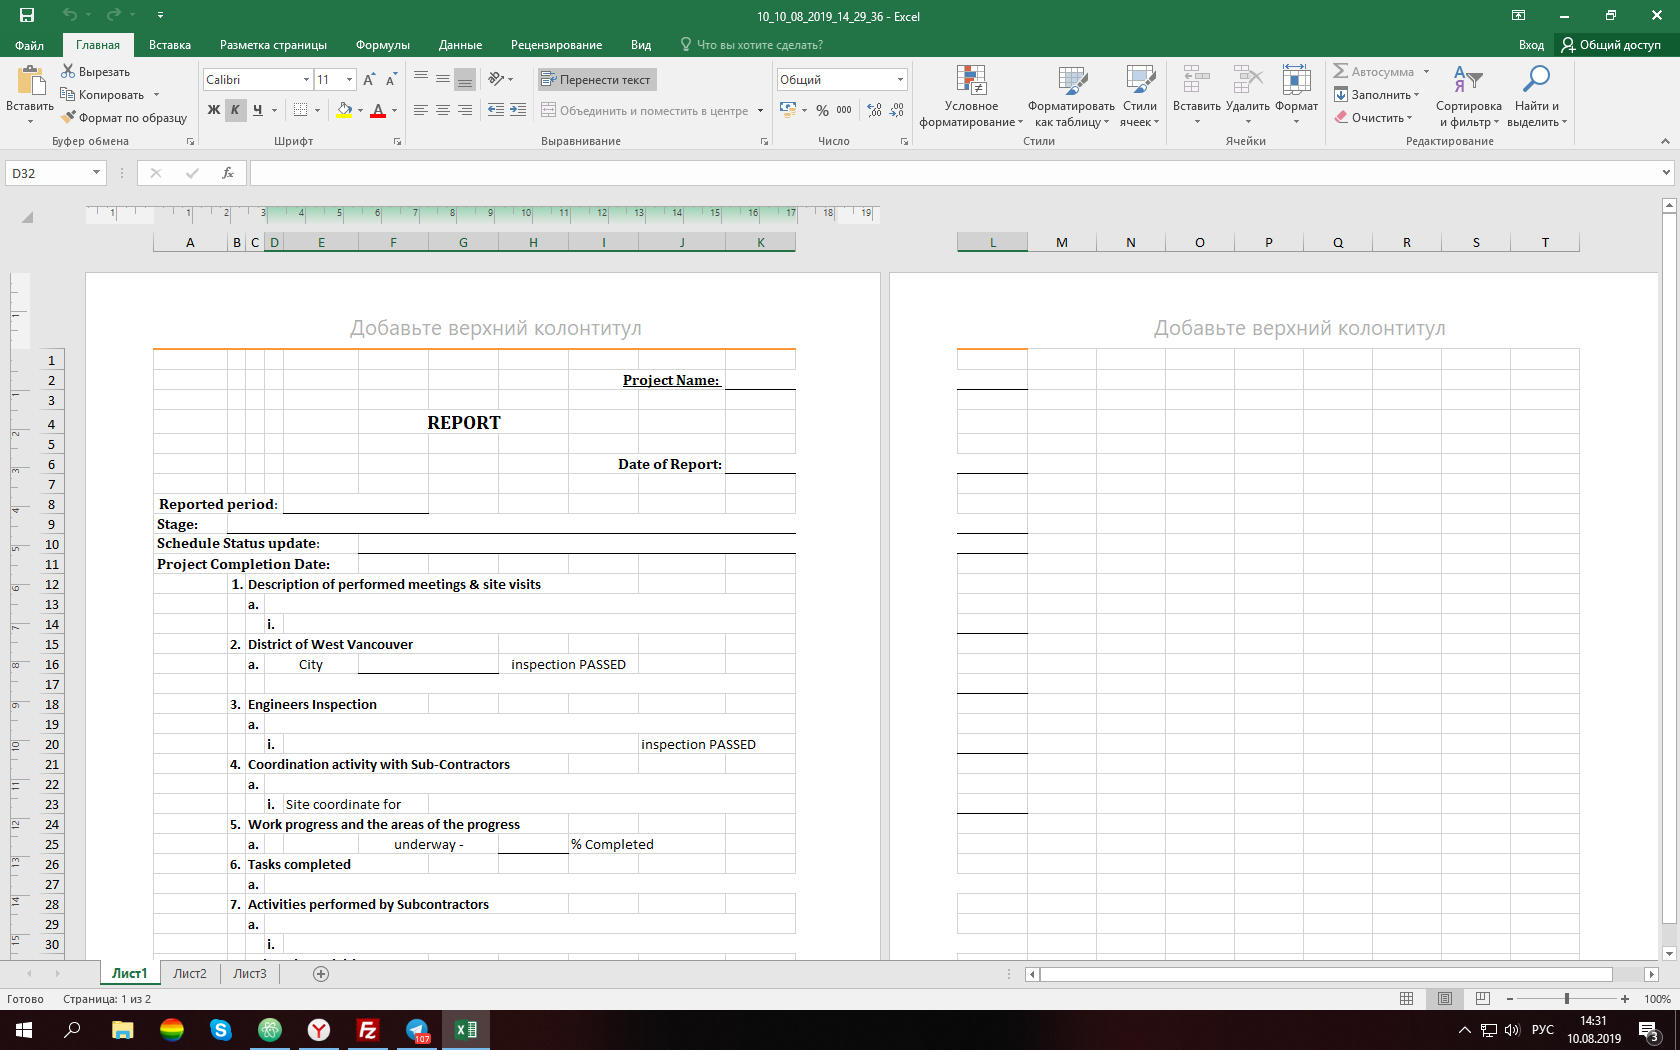Click the Общий доступ share button
Viewport: 1680px width, 1050px height.
click(1611, 45)
